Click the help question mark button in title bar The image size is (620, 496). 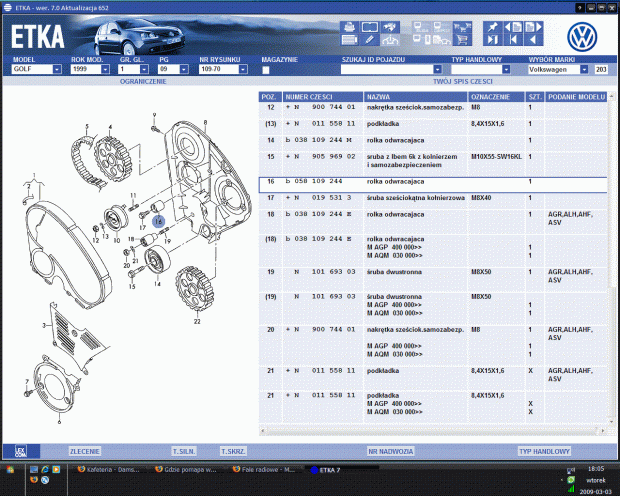[580, 8]
